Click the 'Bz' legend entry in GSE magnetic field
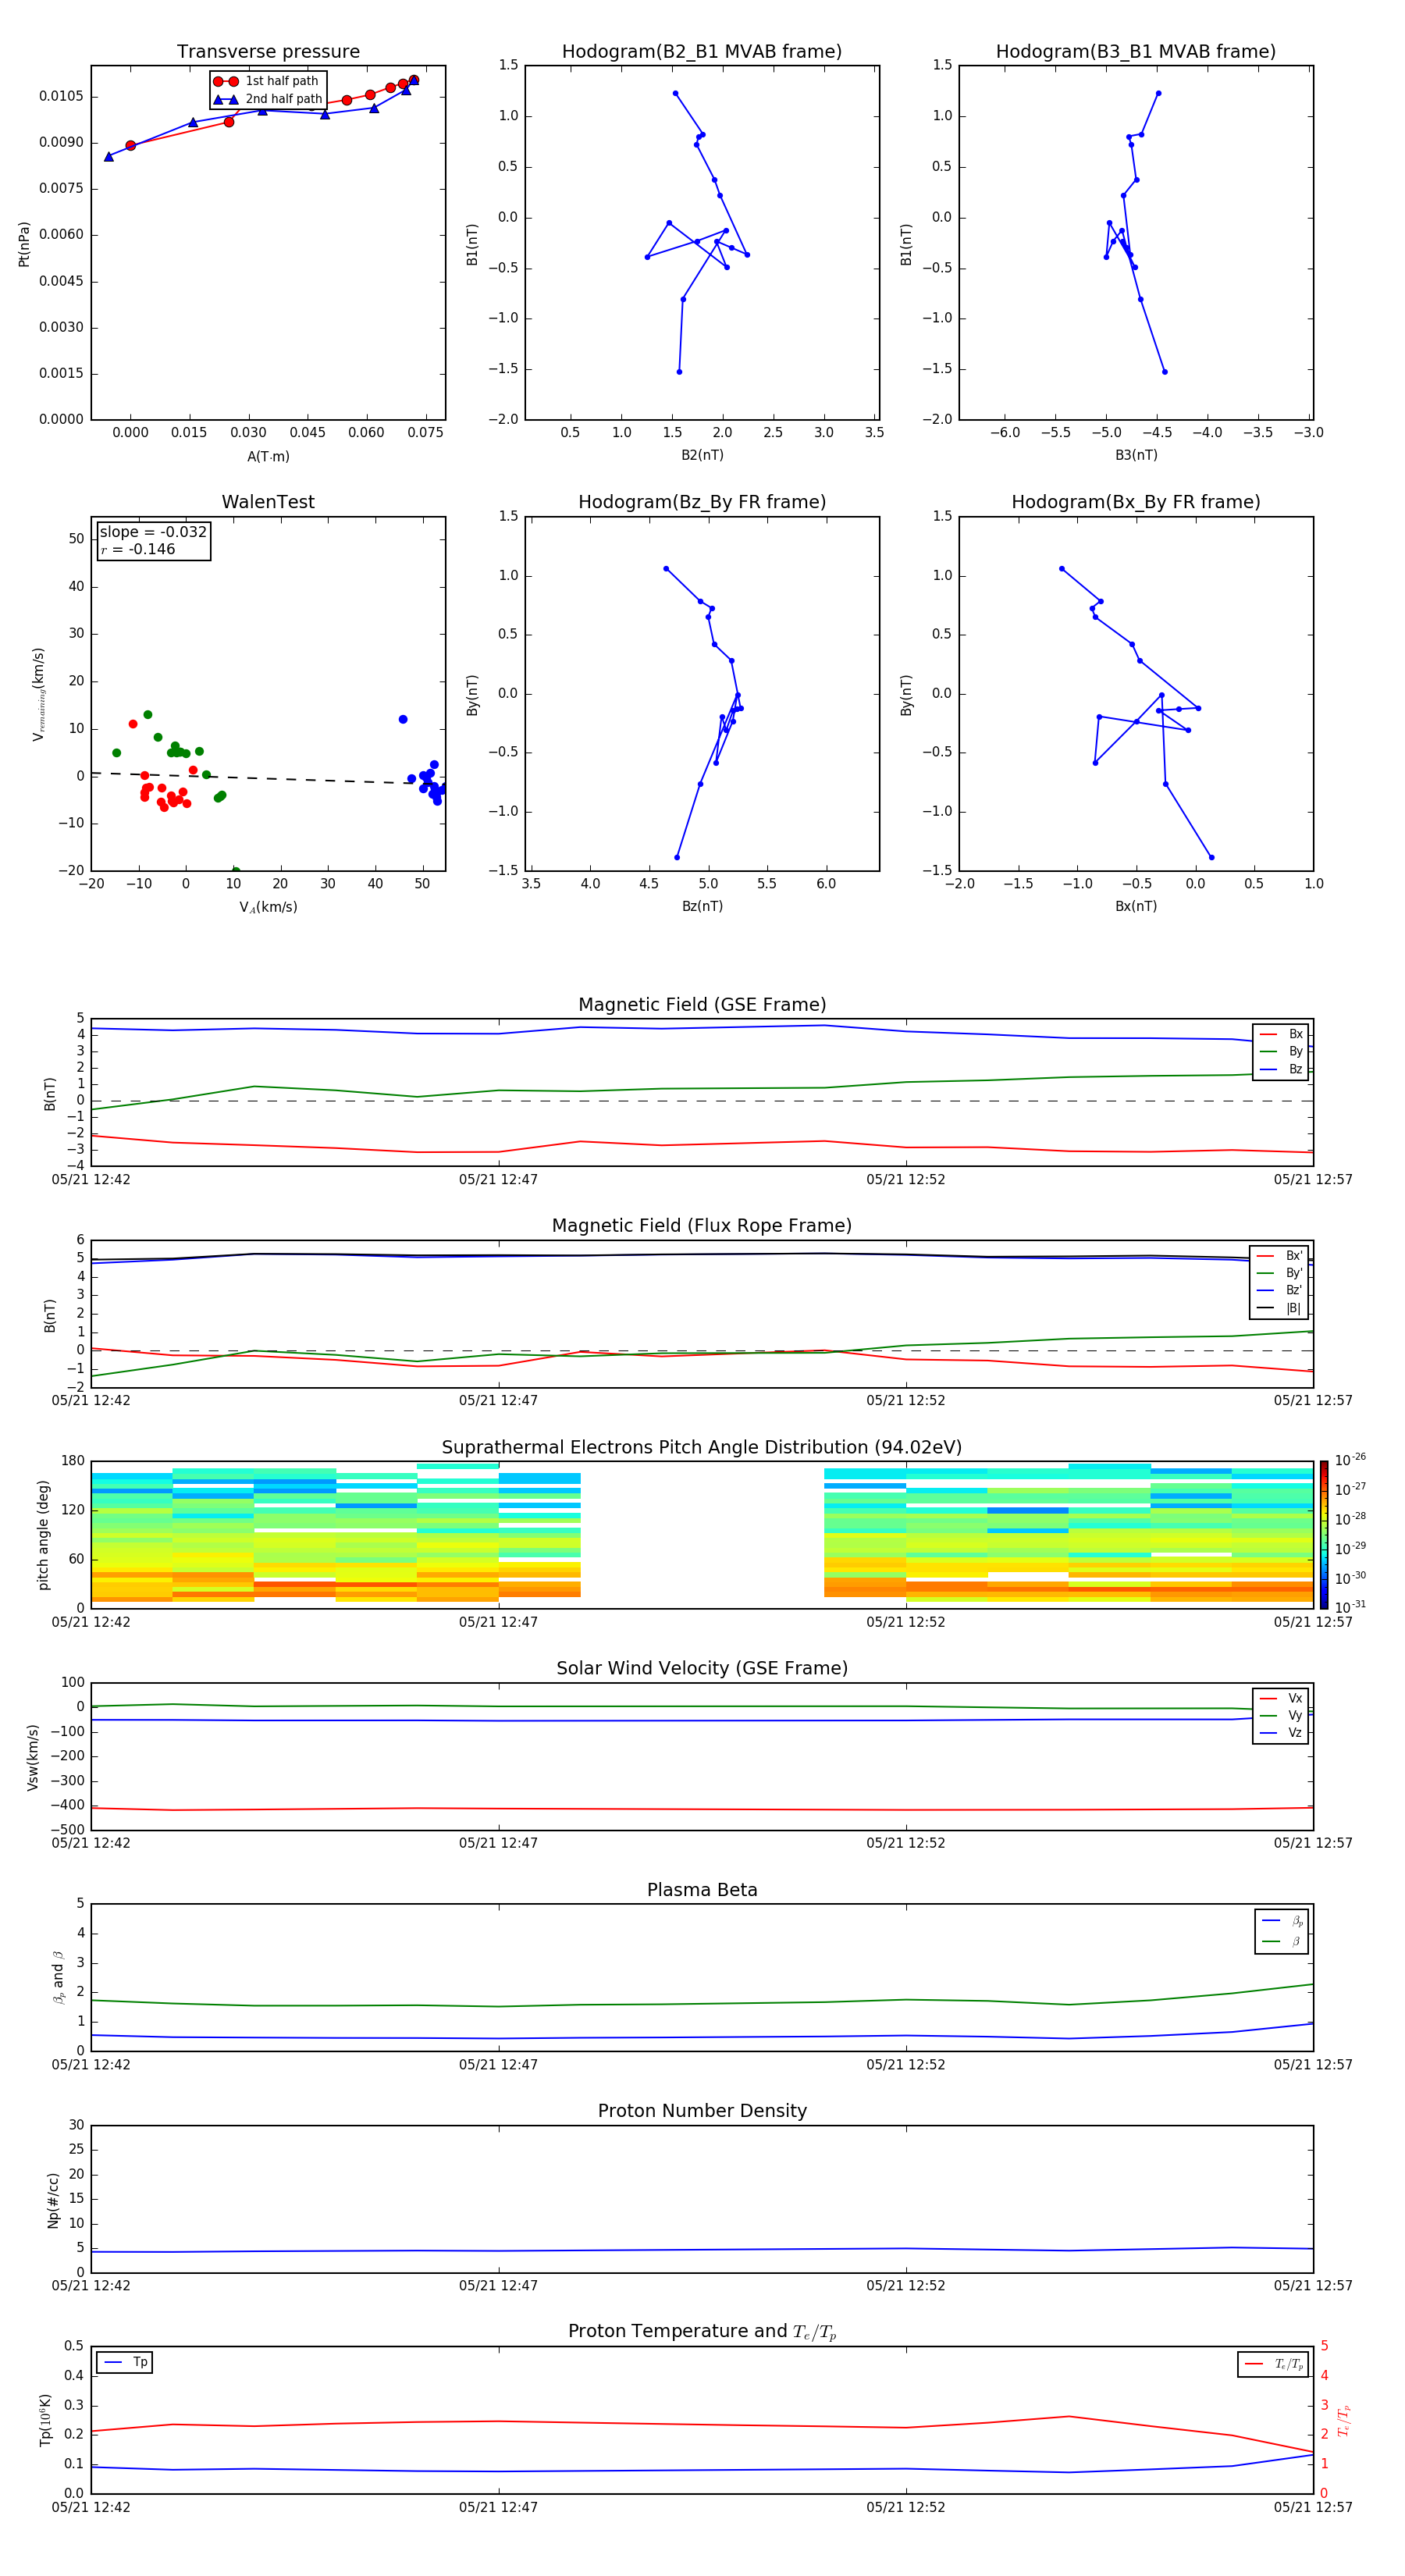 click(1282, 1069)
